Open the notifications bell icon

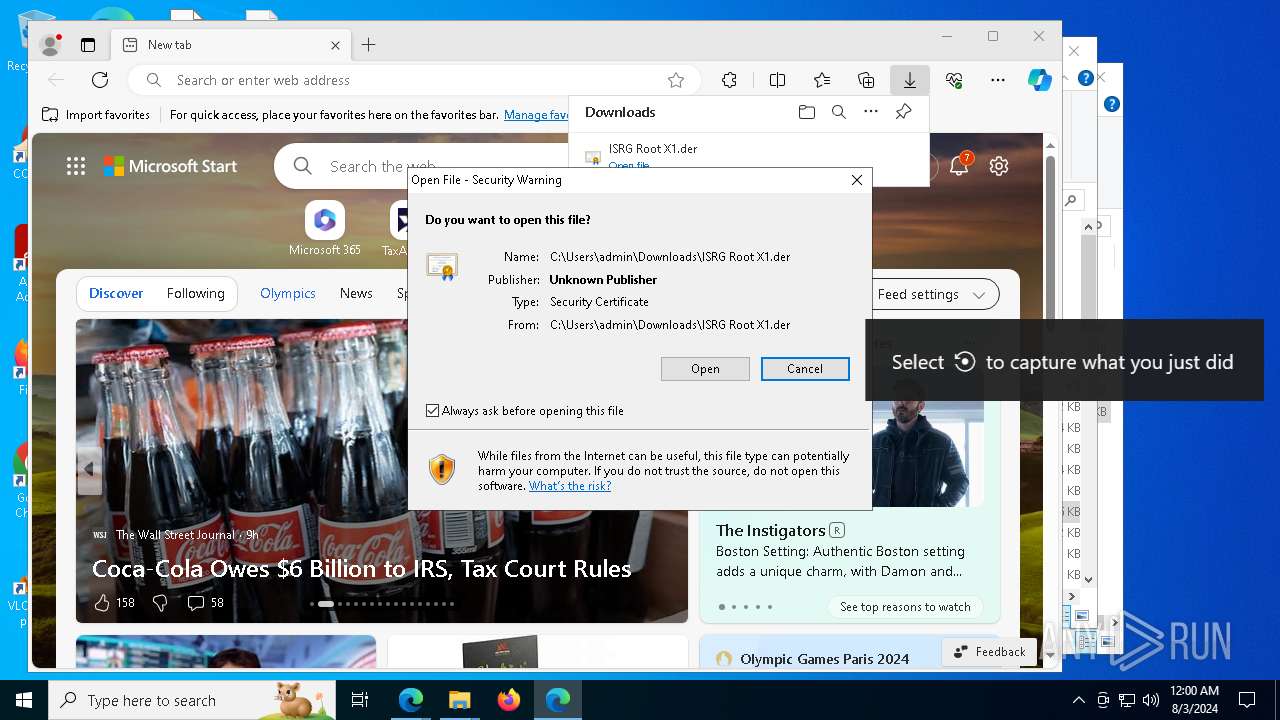pyautogui.click(x=958, y=166)
